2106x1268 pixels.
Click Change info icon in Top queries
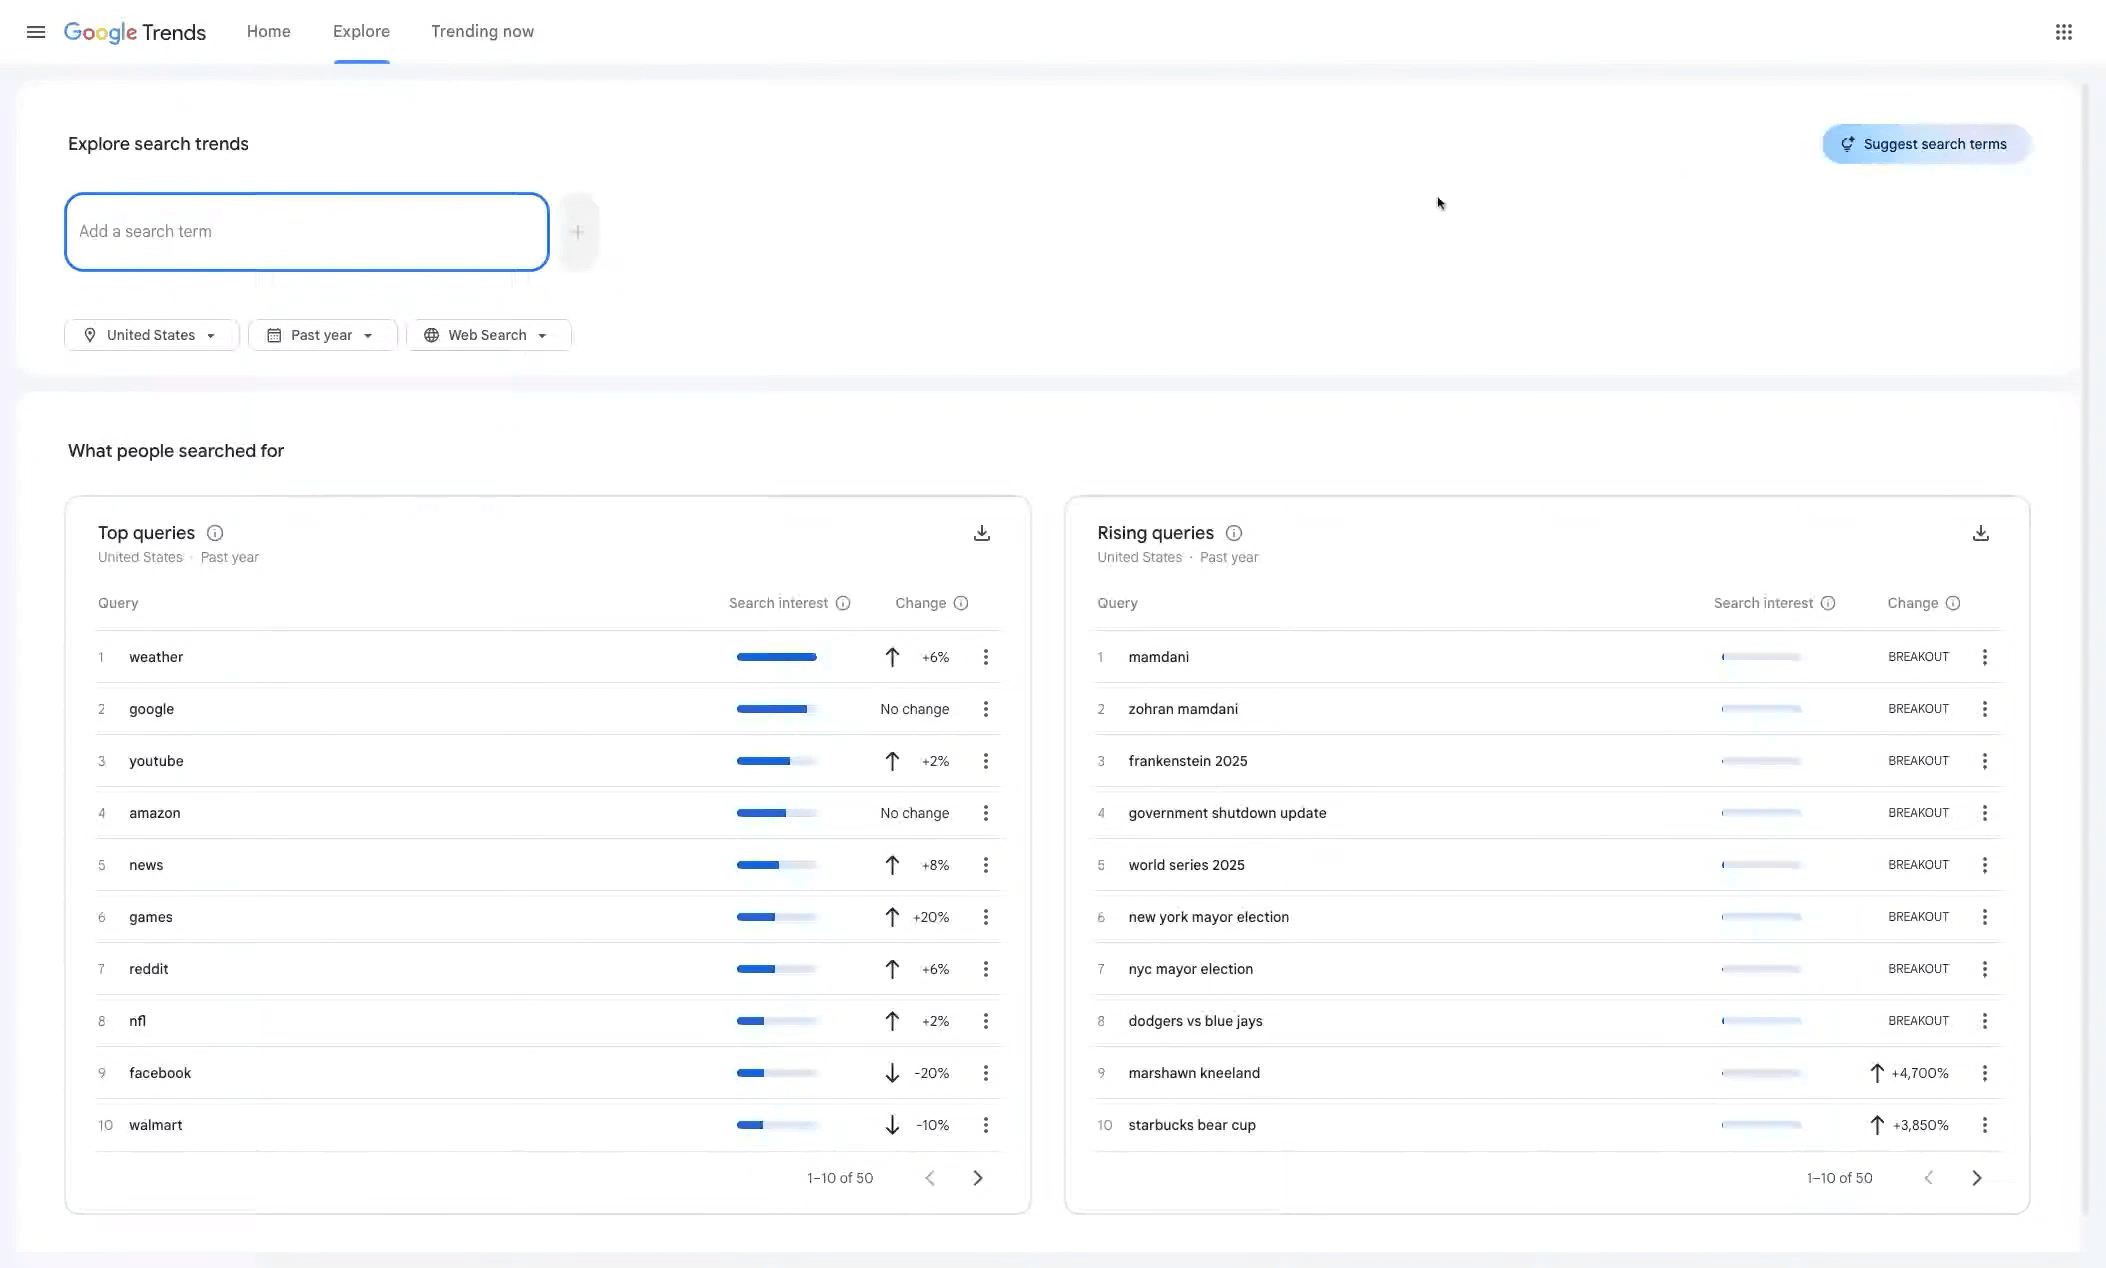960,603
